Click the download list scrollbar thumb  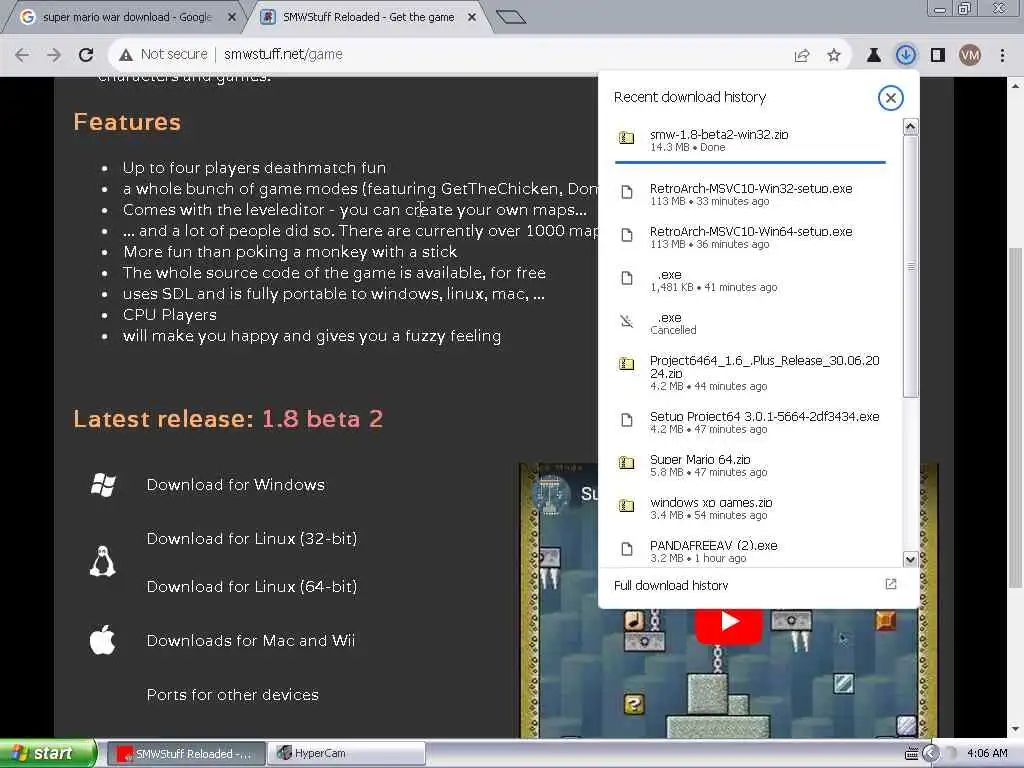click(x=910, y=266)
